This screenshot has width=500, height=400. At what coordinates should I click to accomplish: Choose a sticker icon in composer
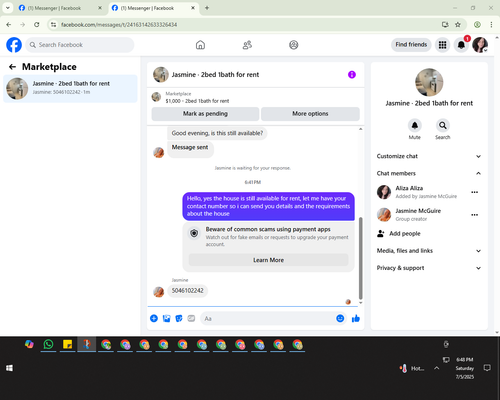(x=179, y=318)
